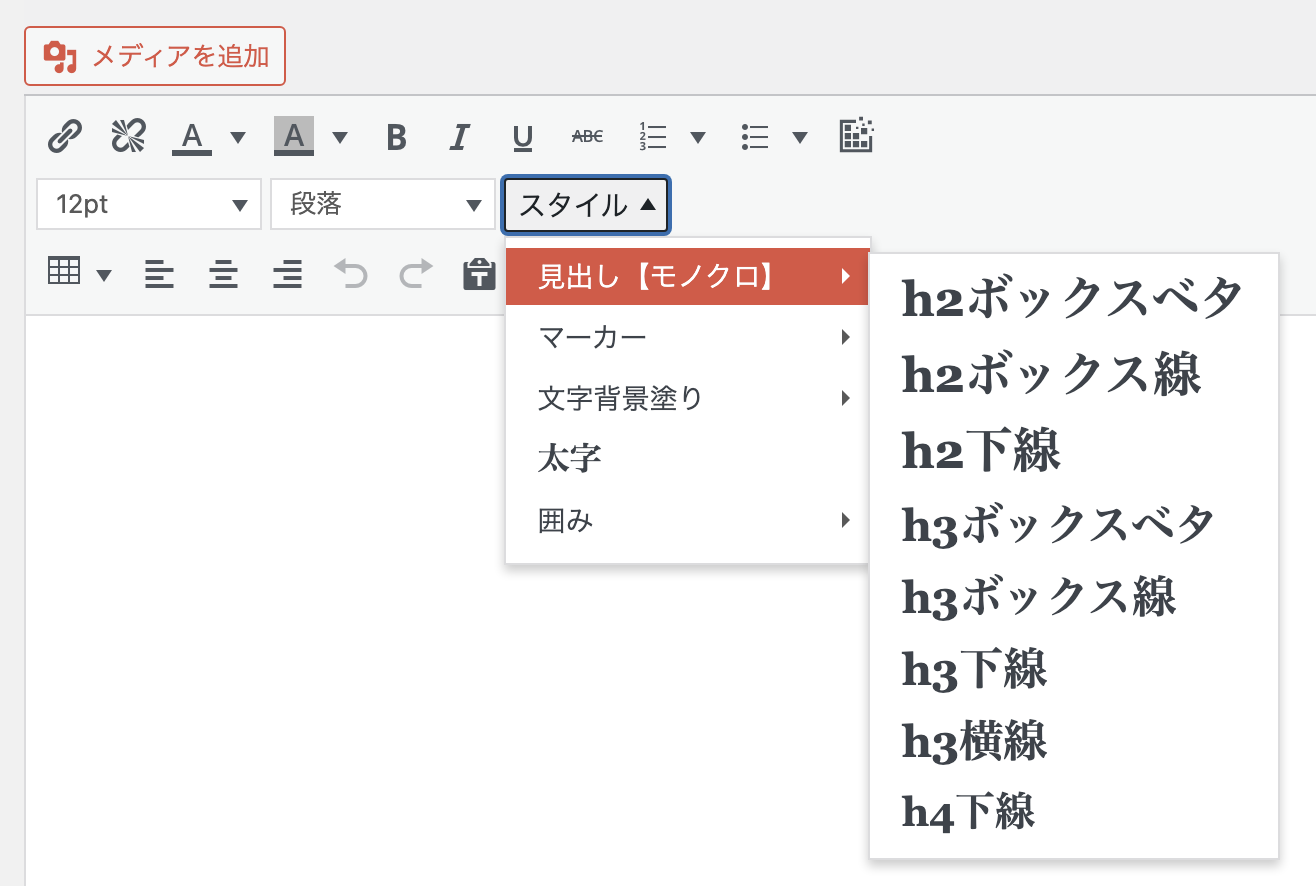
Task: Click the undo arrow icon
Action: 350,273
